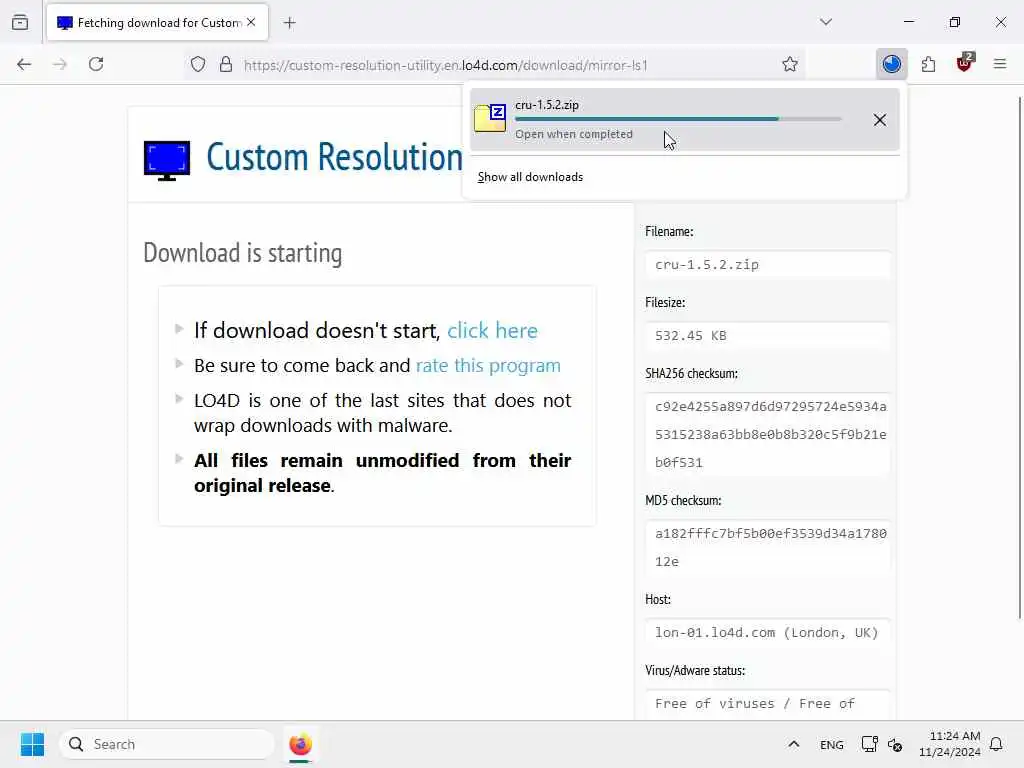This screenshot has width=1024, height=768.
Task: Open network and volume tray icon
Action: (x=895, y=745)
